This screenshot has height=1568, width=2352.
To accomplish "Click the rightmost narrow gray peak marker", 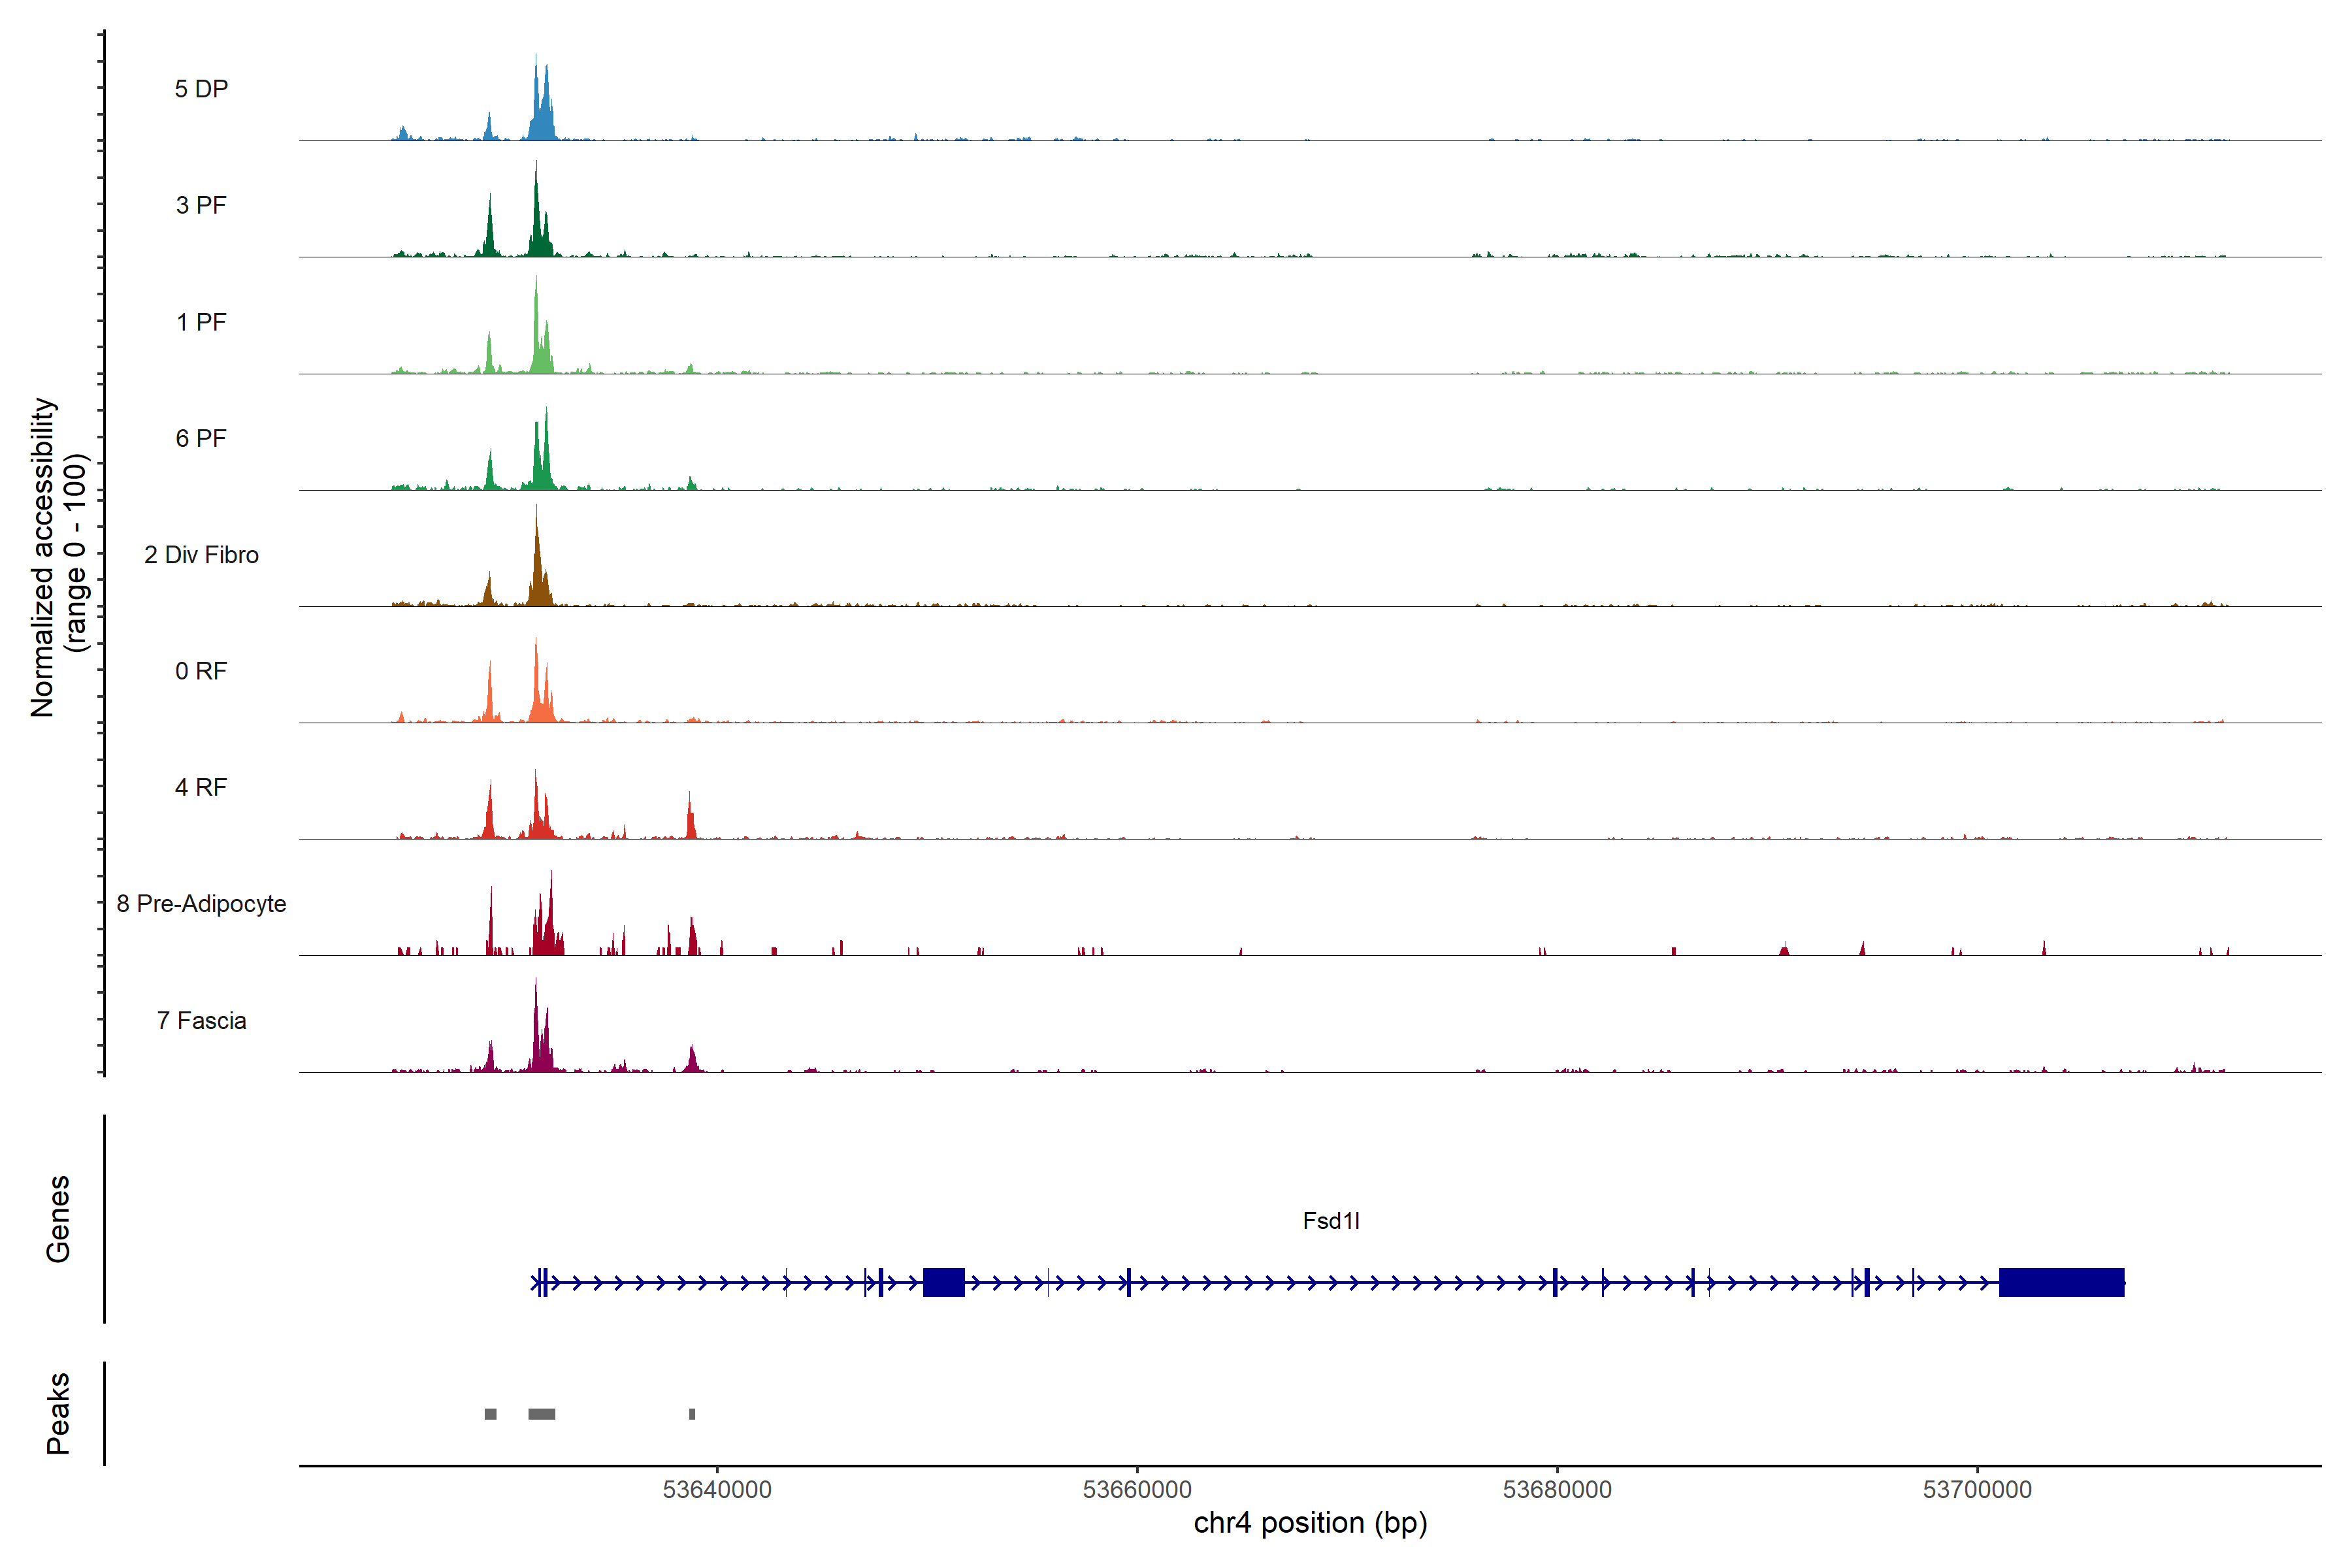I will click(x=692, y=1414).
